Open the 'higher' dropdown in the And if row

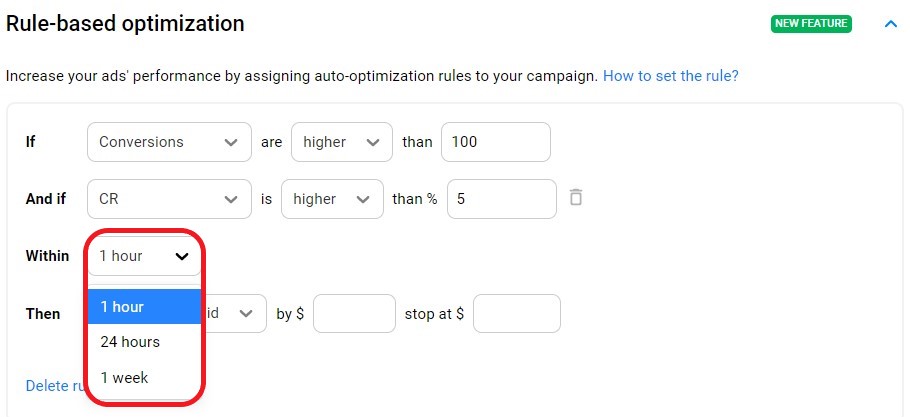click(332, 199)
